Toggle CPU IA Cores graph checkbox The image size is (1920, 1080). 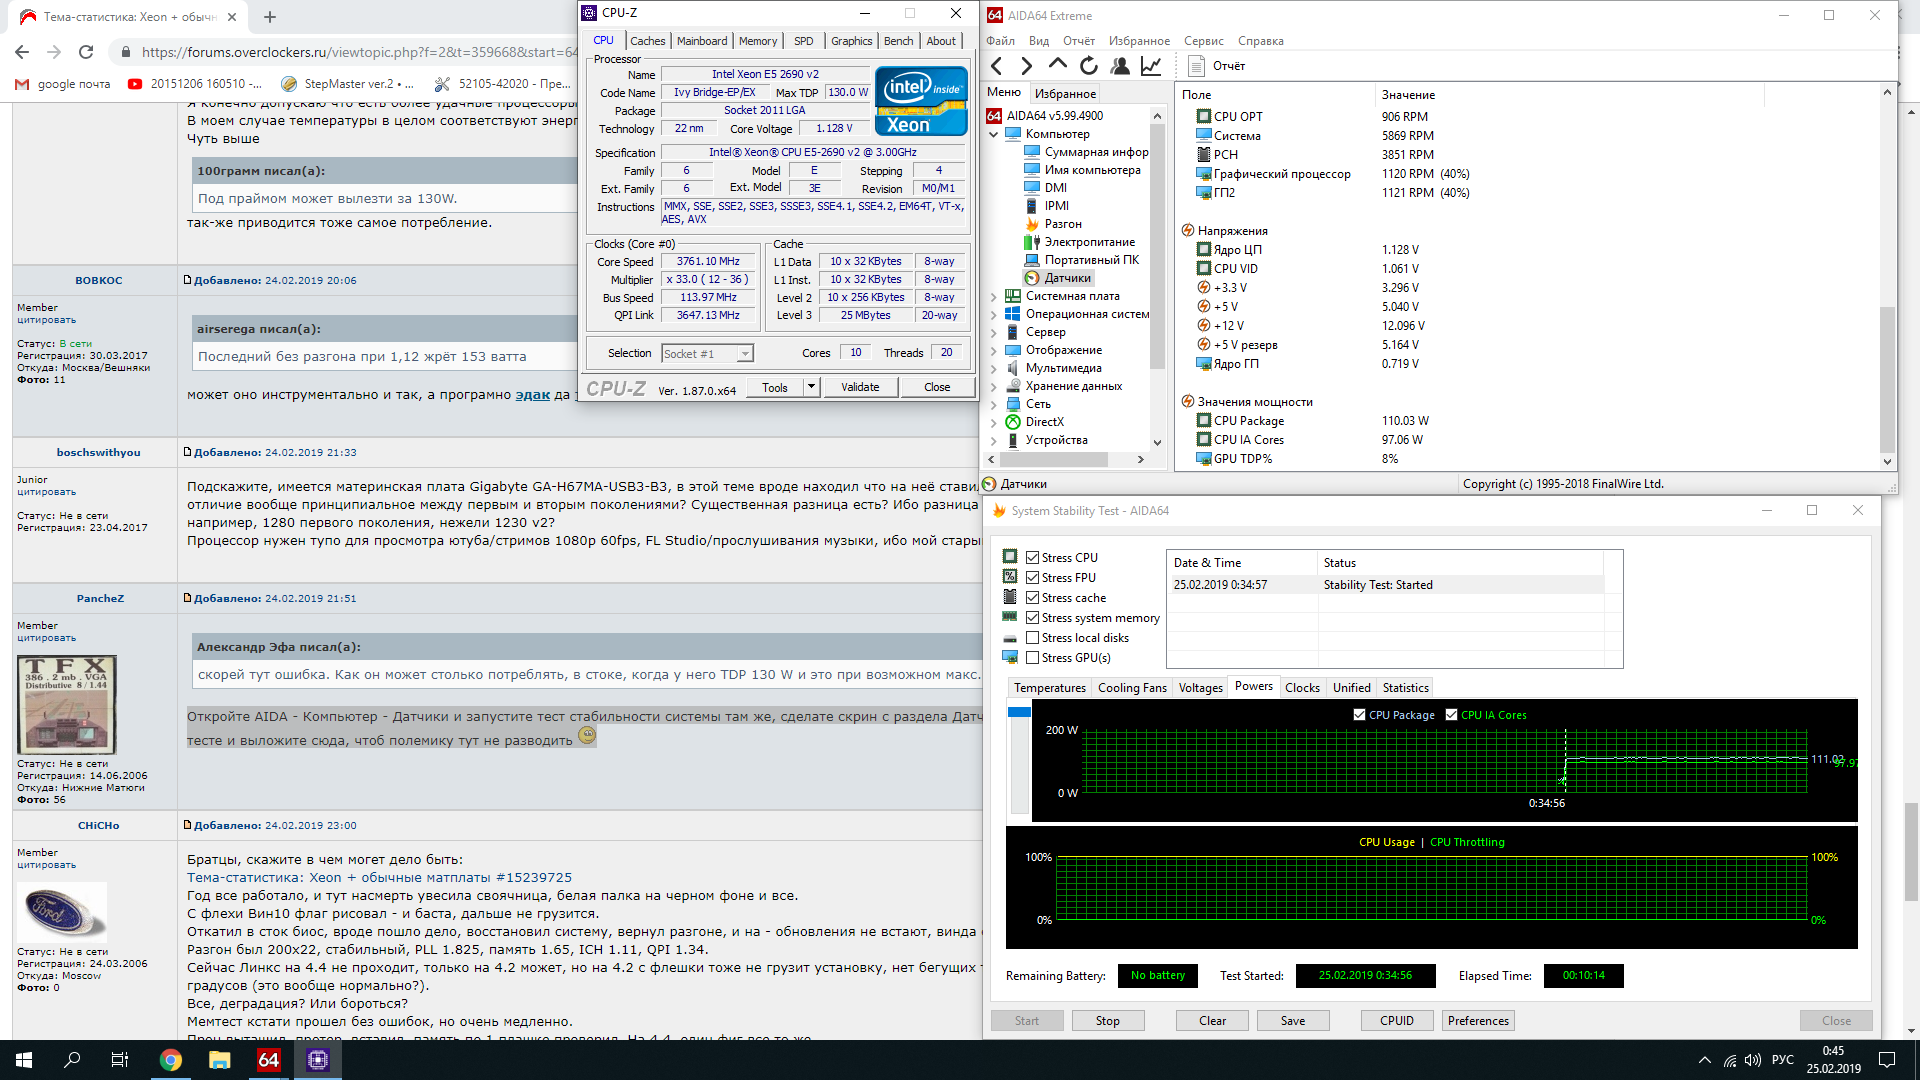tap(1451, 715)
